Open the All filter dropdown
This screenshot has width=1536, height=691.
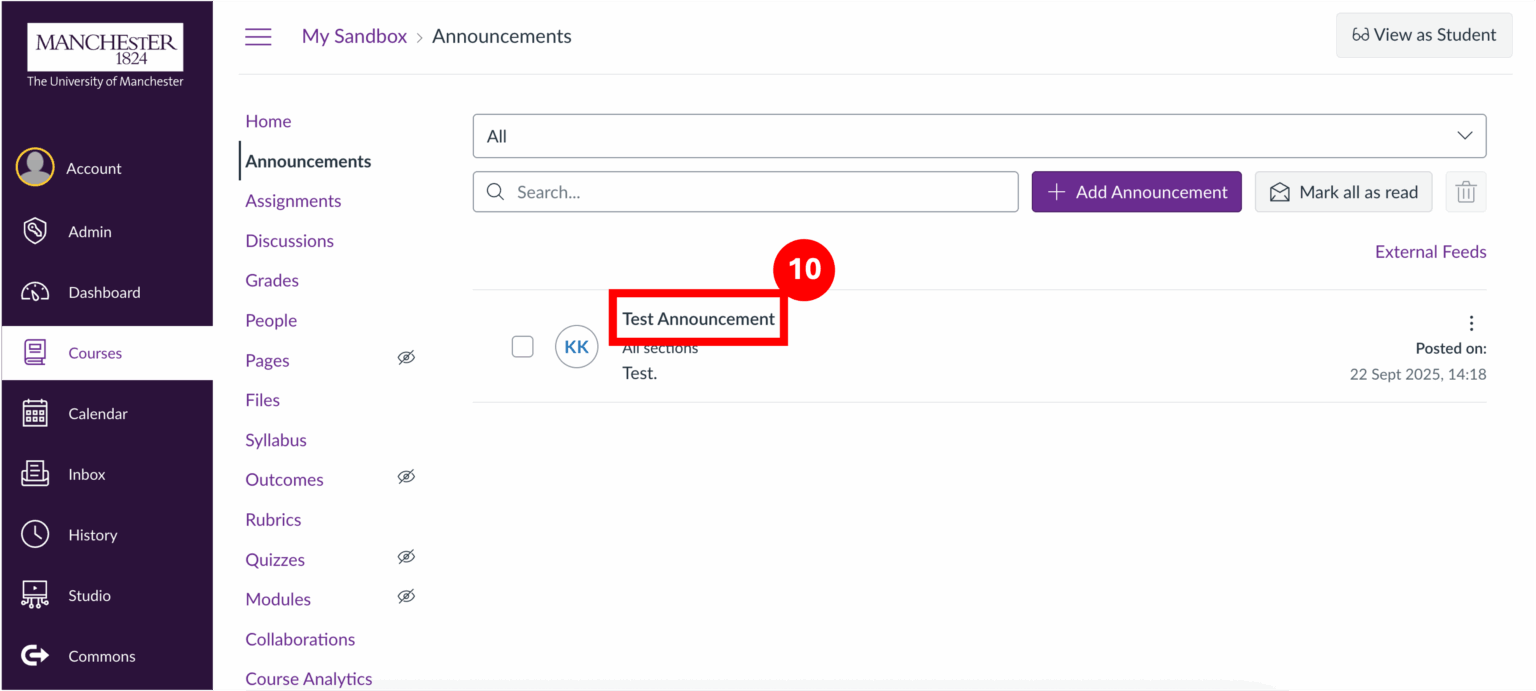tap(978, 135)
